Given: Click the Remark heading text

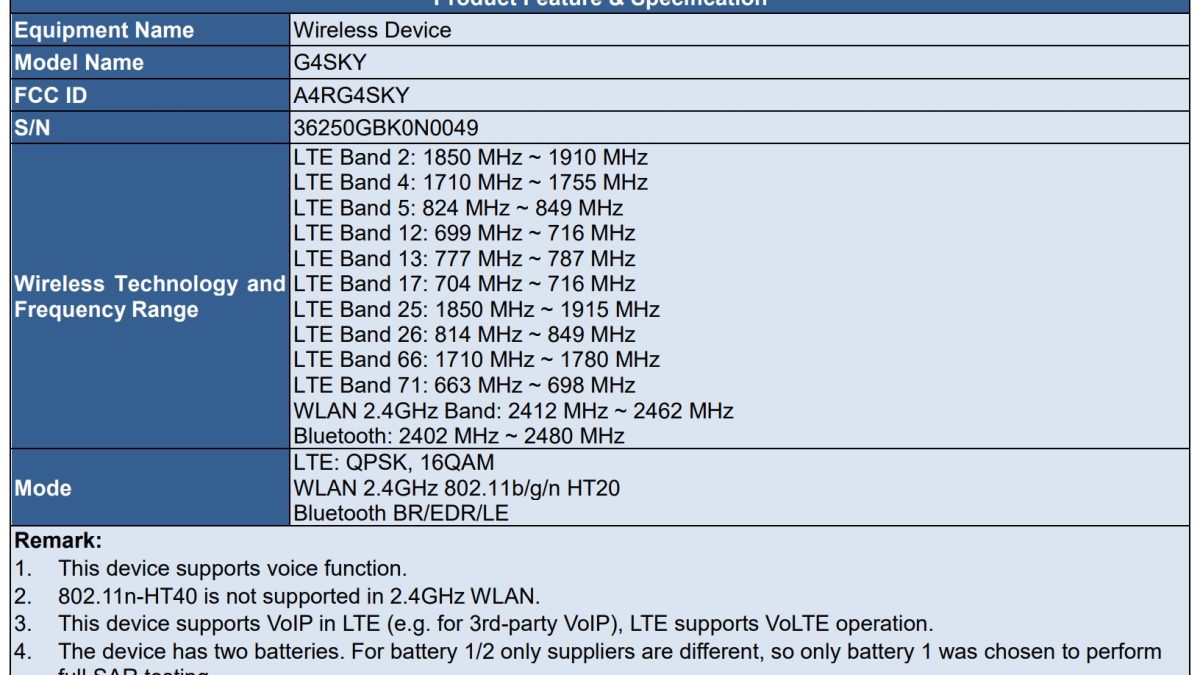Looking at the screenshot, I should pyautogui.click(x=58, y=541).
